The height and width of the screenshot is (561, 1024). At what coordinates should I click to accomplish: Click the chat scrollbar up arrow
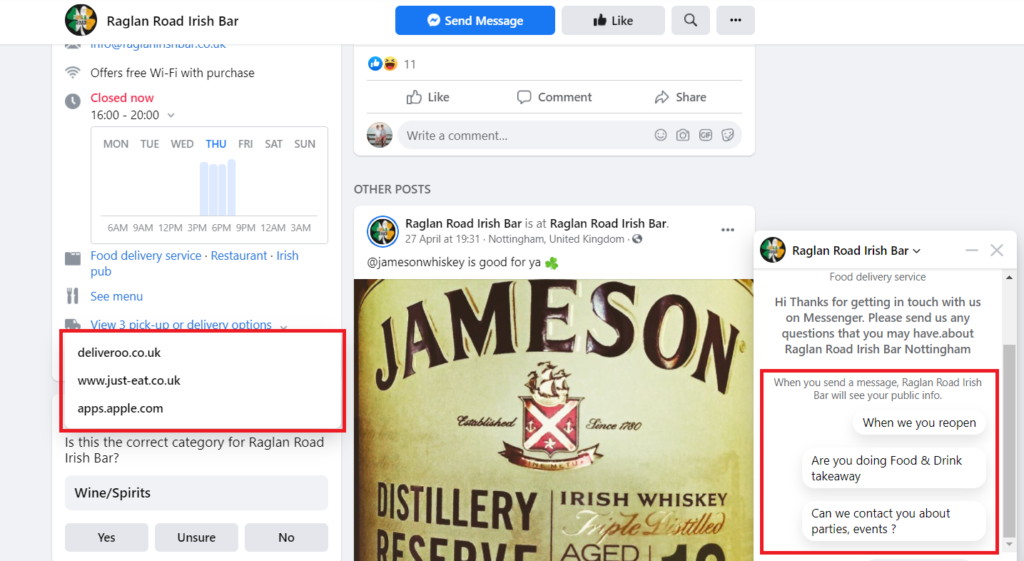point(1010,278)
